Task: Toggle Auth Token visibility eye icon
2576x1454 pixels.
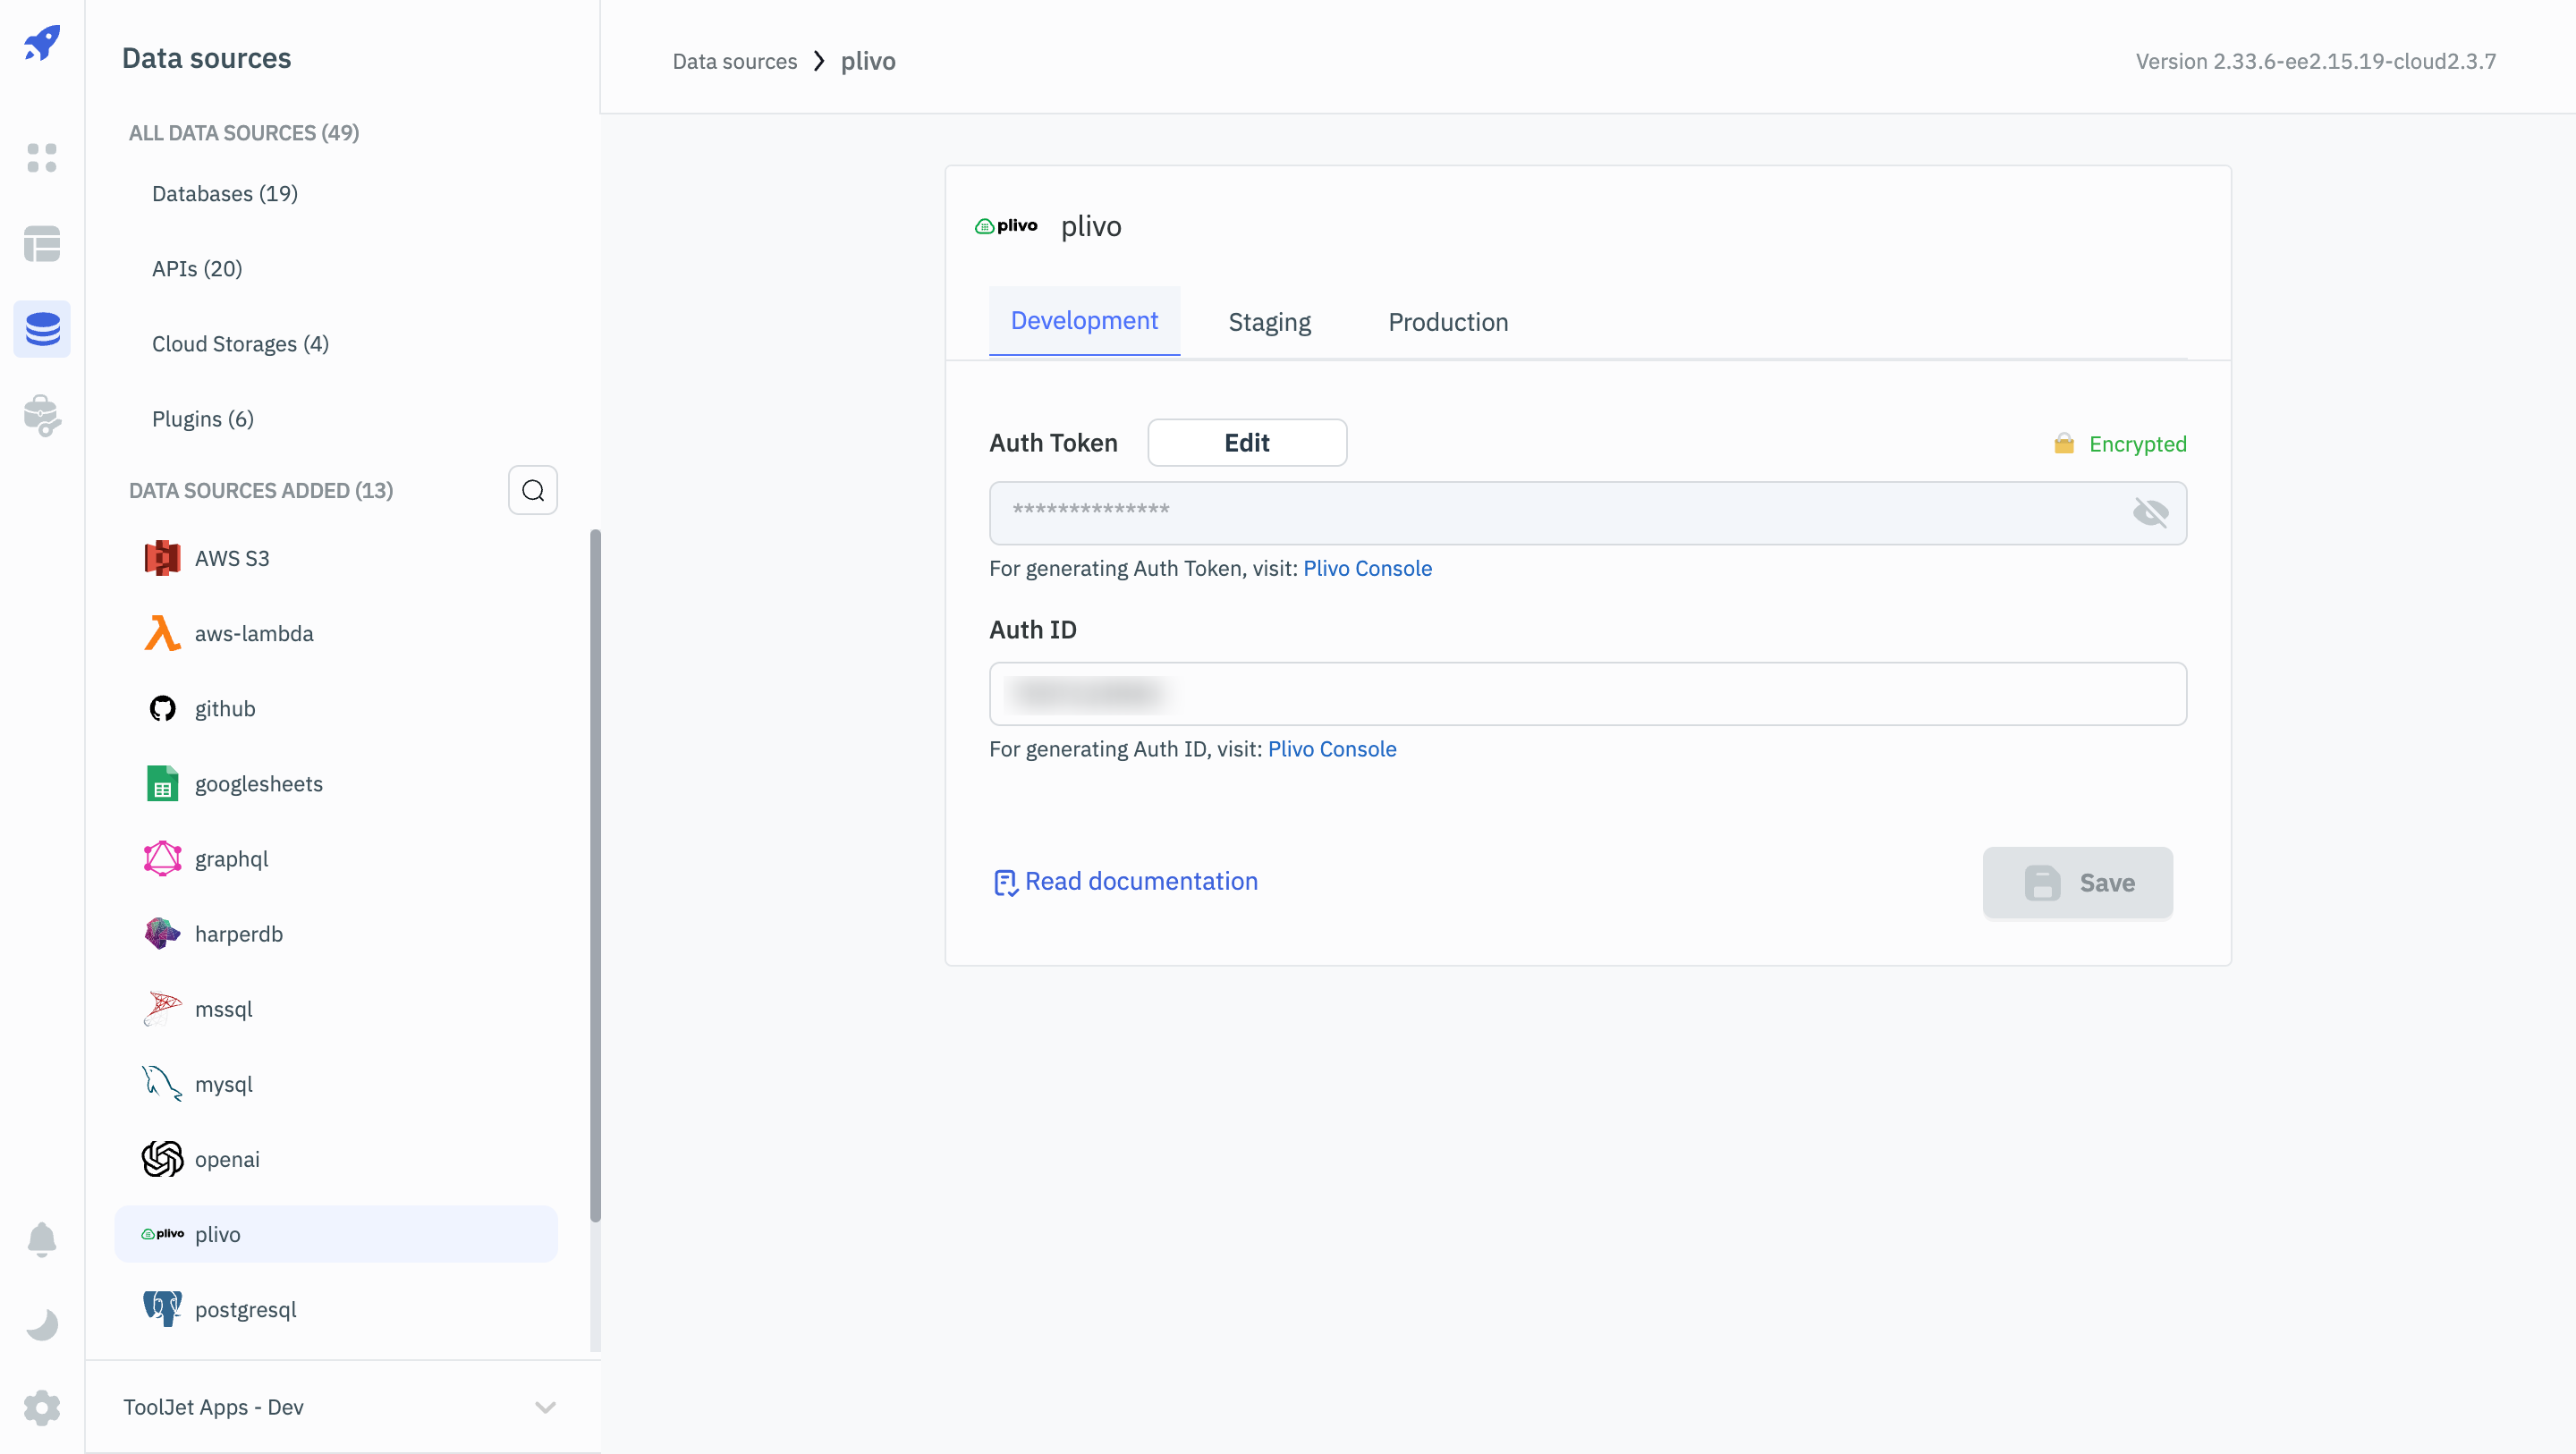Action: tap(2150, 513)
